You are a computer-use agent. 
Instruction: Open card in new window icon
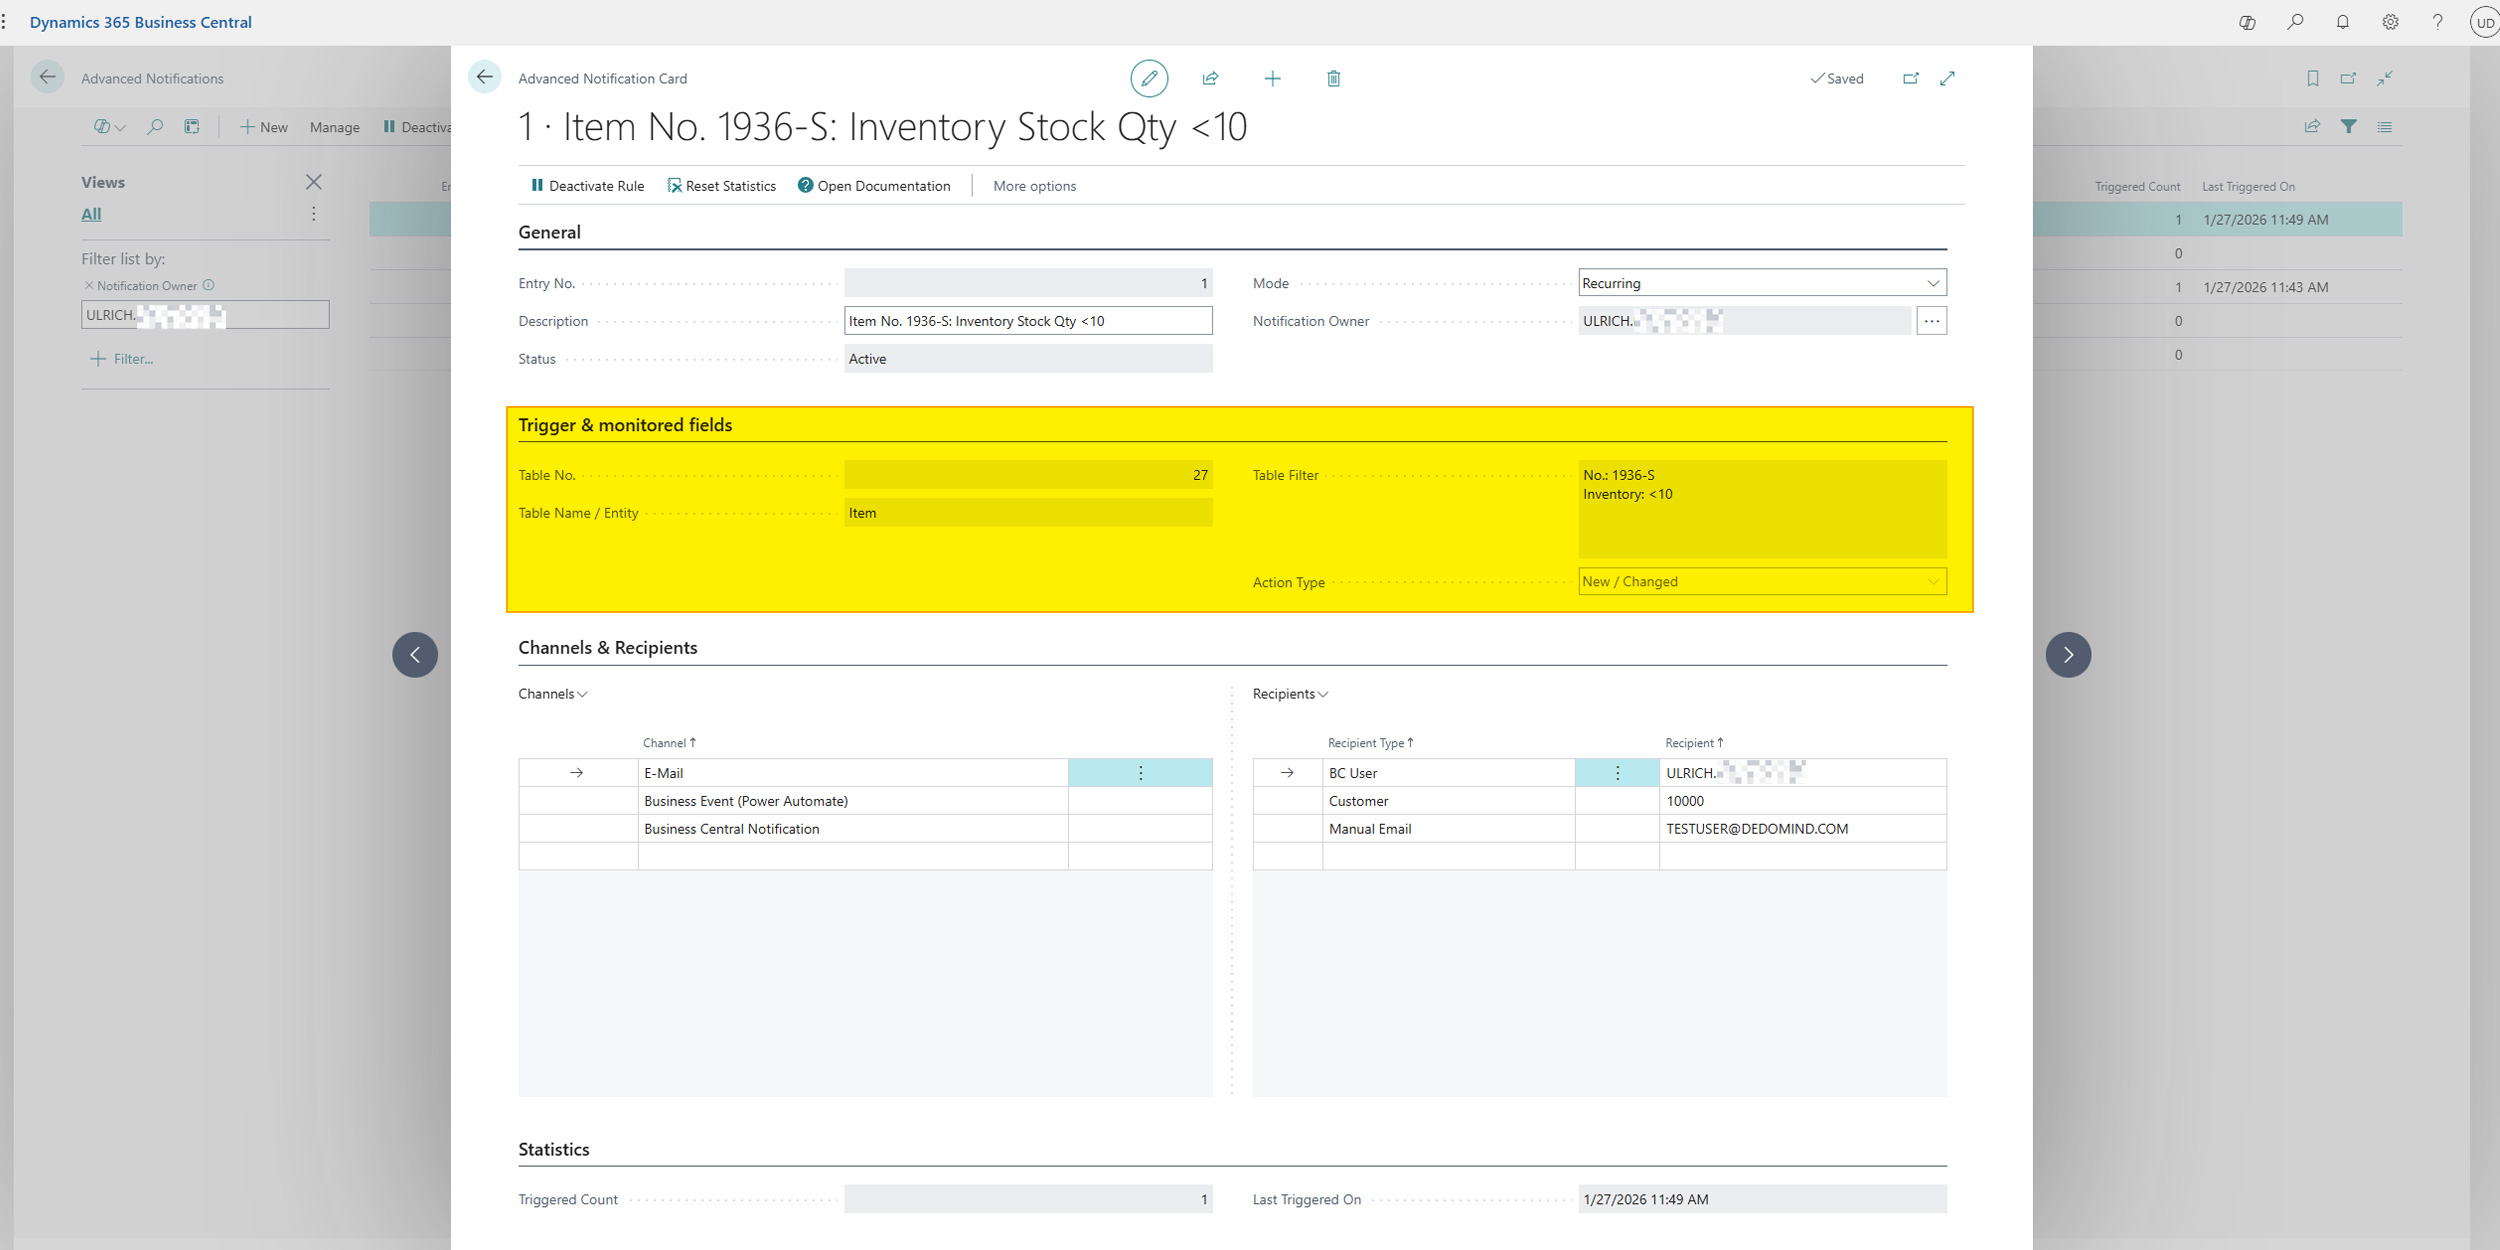click(1910, 78)
